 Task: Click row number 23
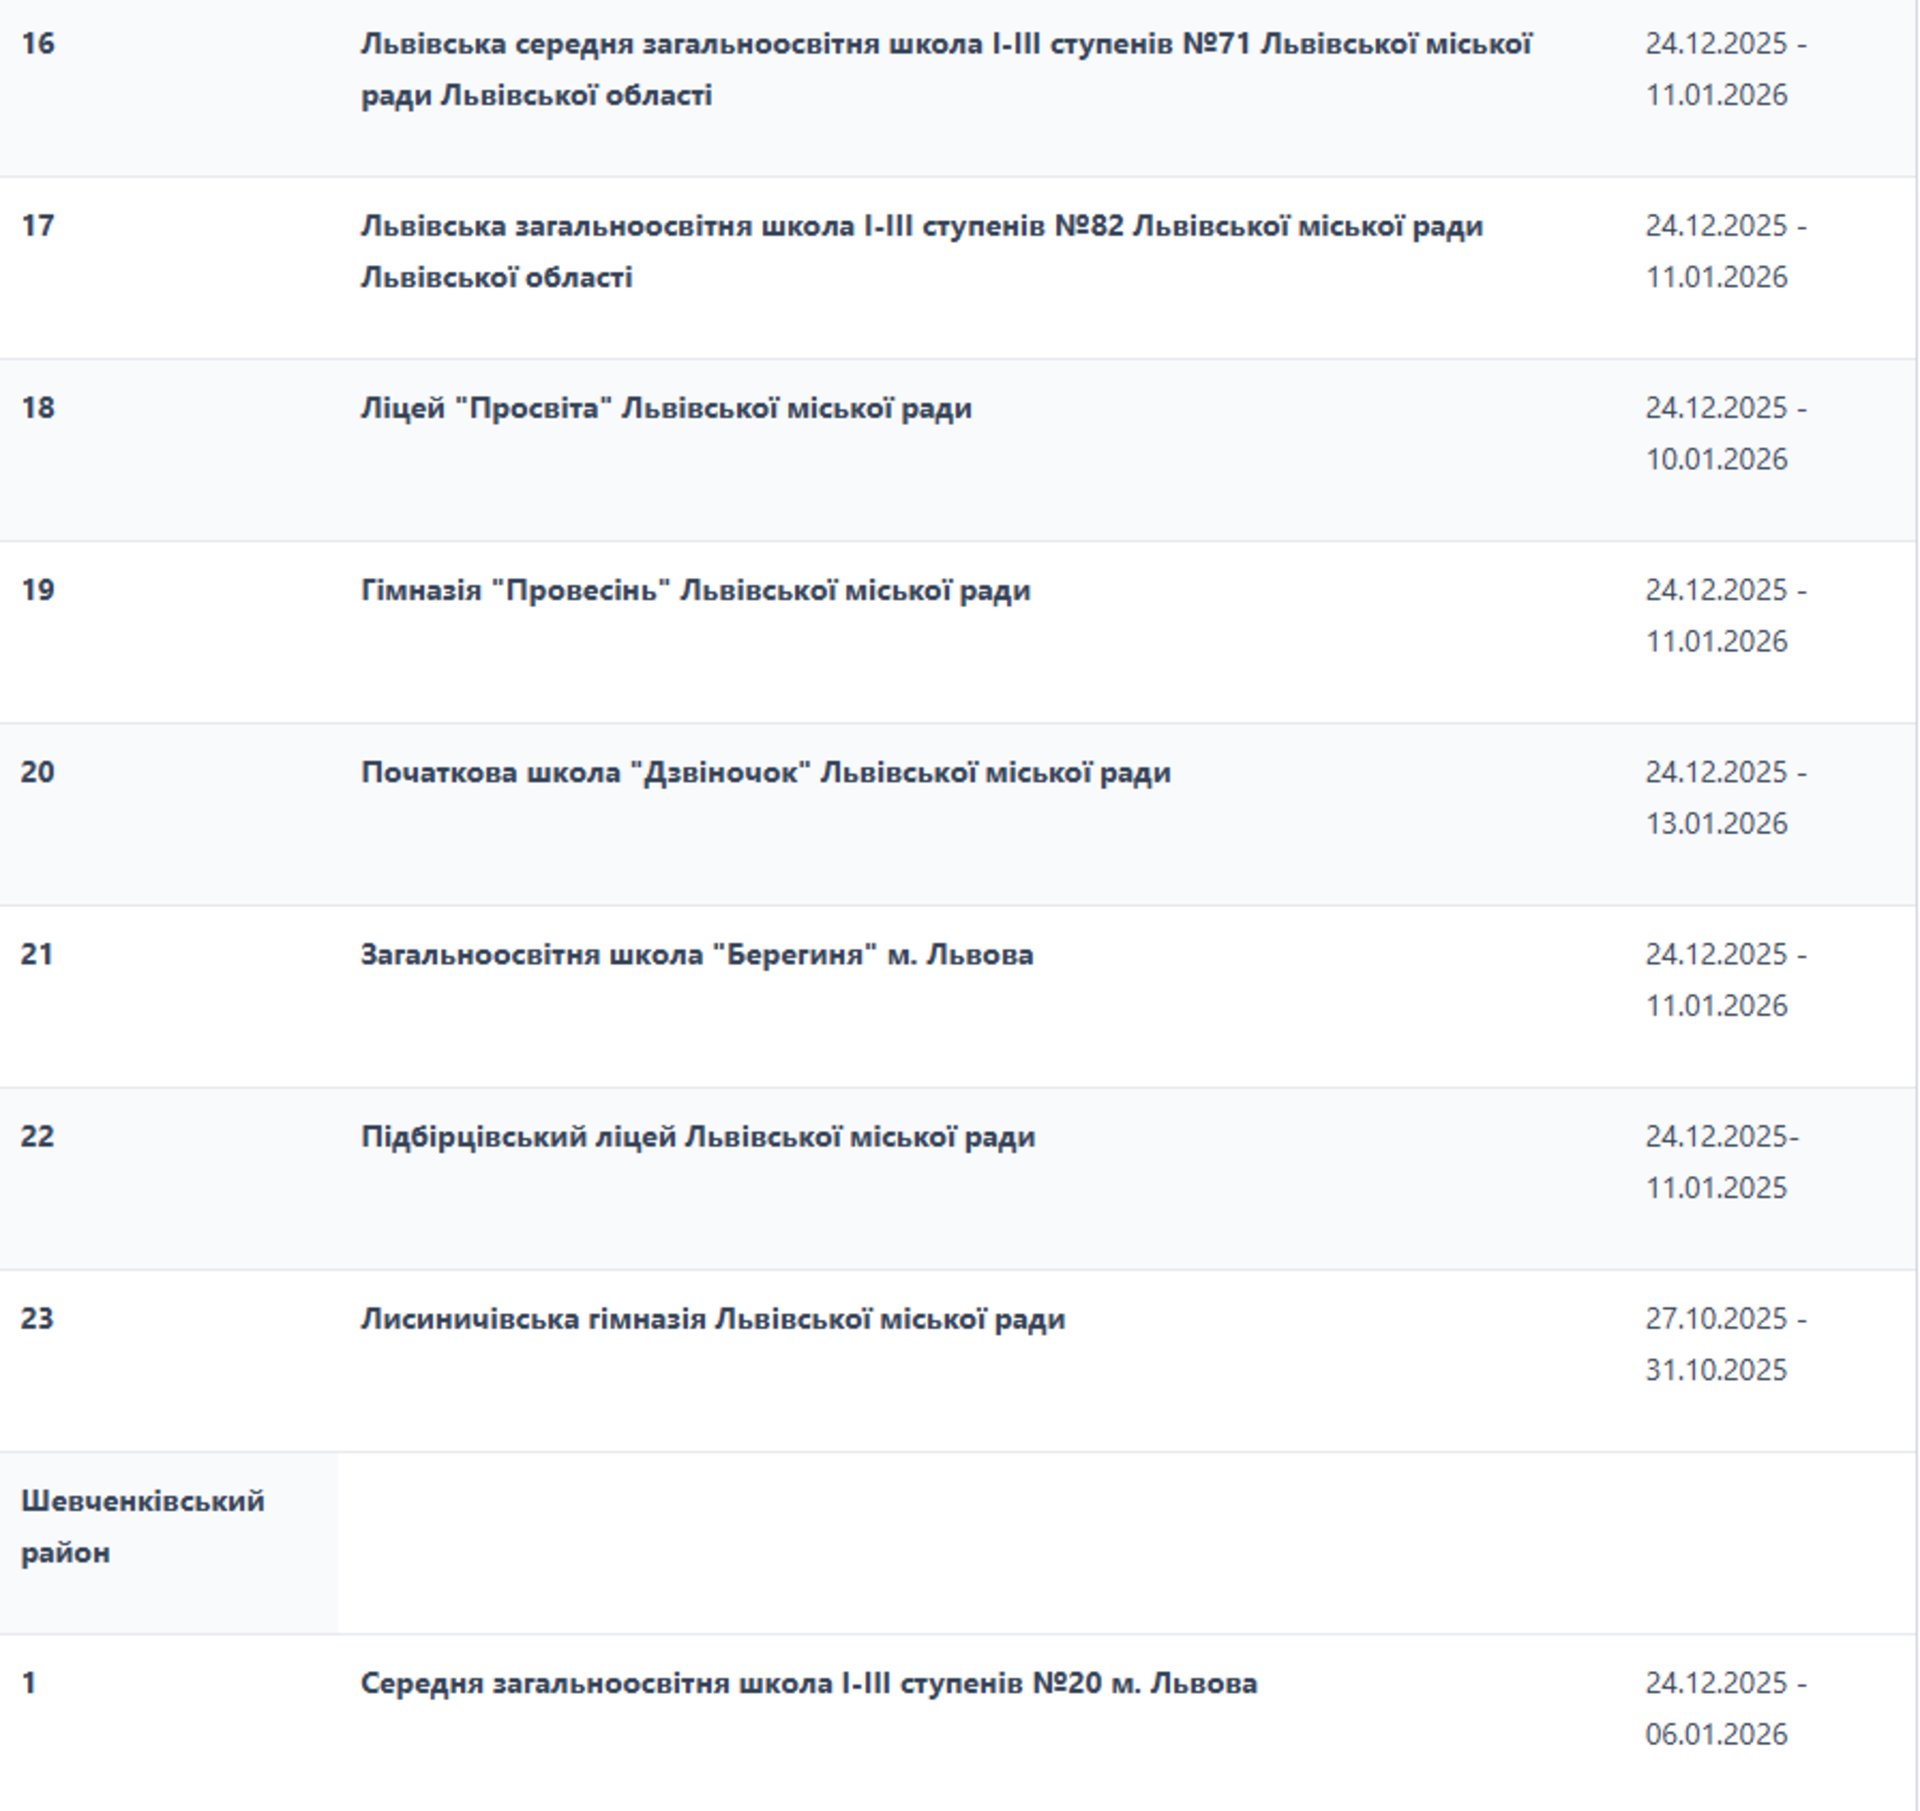(37, 1319)
